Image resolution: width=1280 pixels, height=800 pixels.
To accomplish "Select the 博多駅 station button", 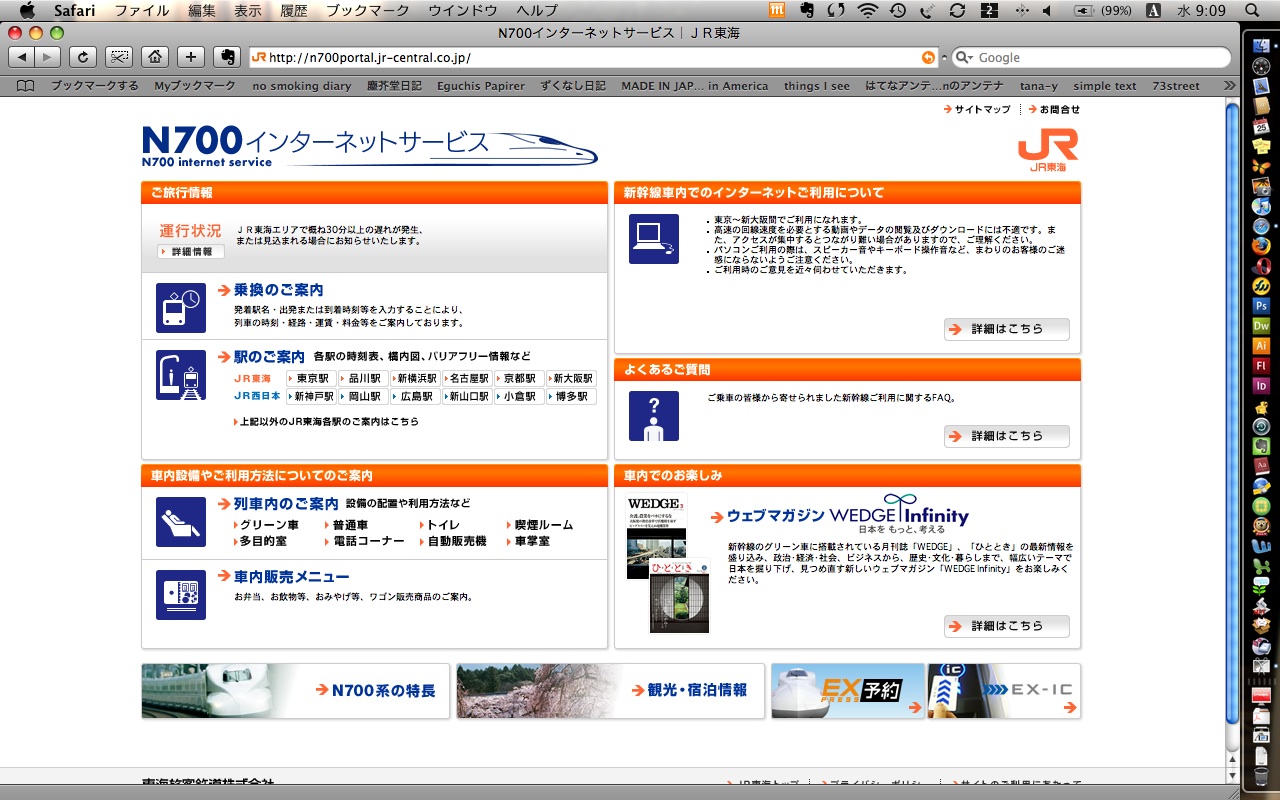I will (x=572, y=397).
